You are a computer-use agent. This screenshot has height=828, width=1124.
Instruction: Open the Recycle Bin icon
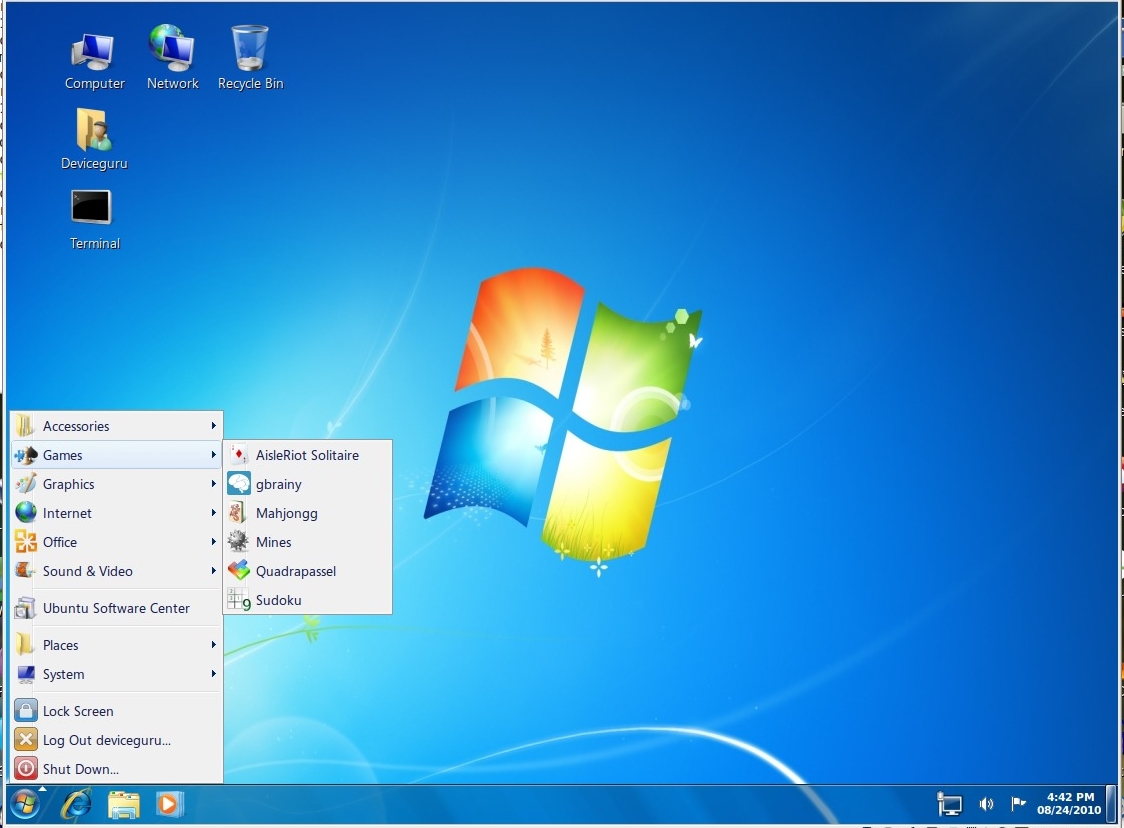pyautogui.click(x=250, y=57)
